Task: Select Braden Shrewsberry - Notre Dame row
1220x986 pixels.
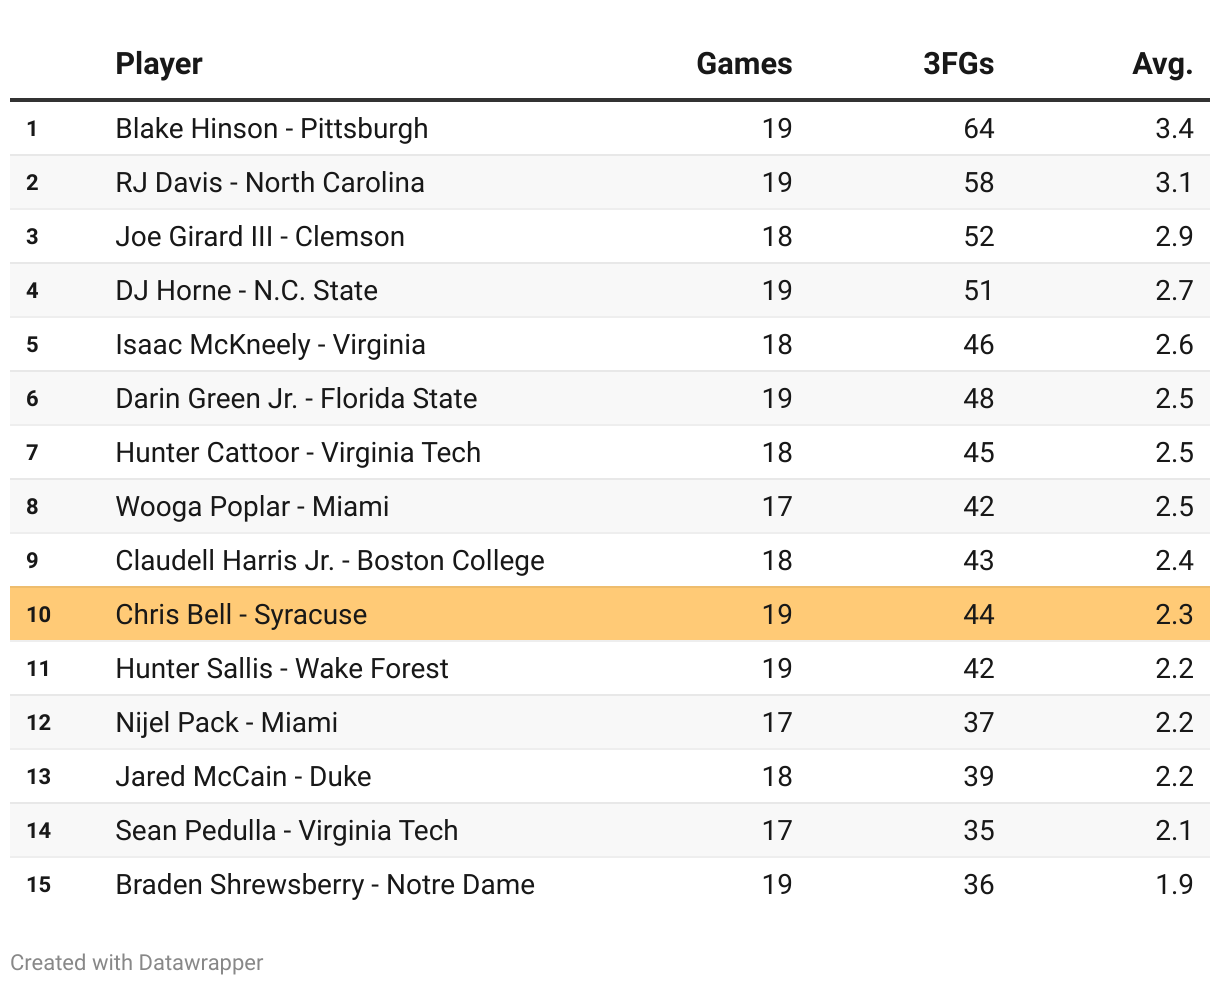Action: [325, 885]
